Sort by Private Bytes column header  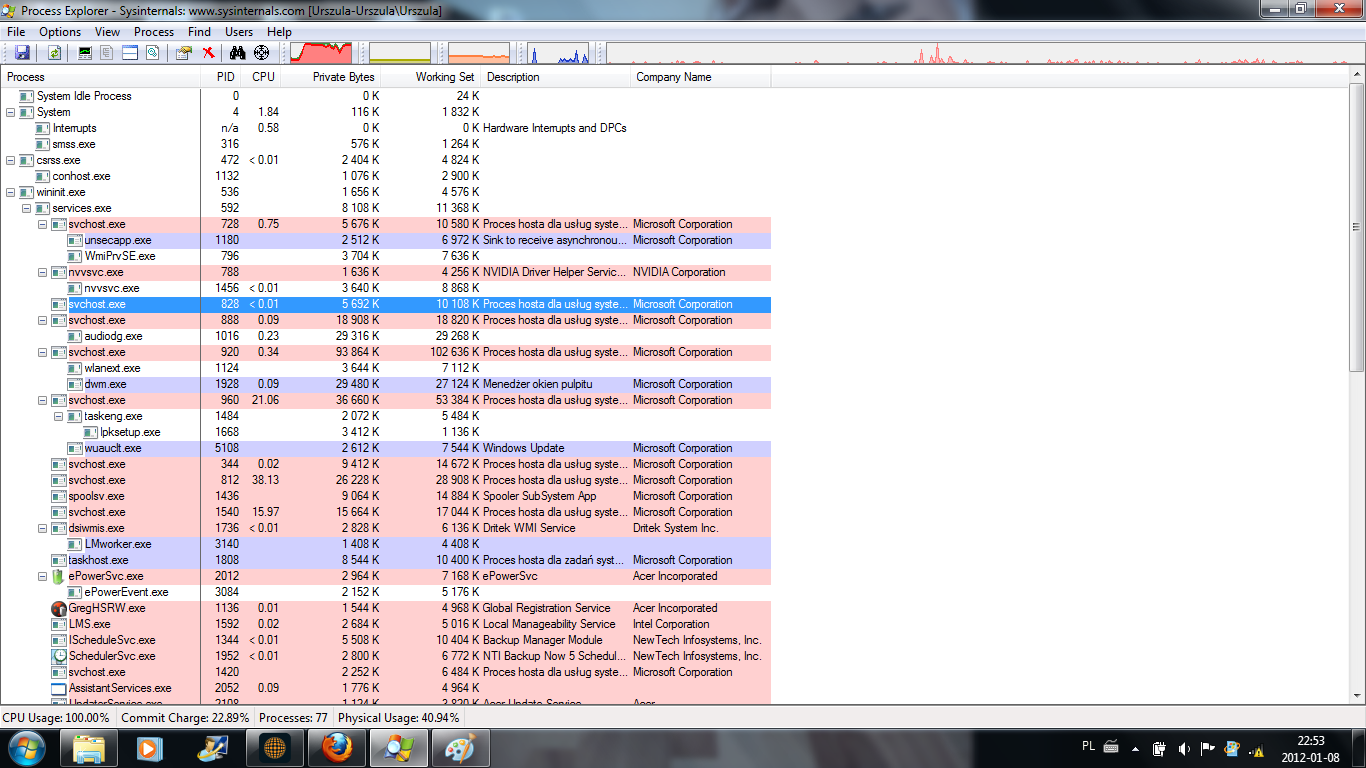pos(332,77)
